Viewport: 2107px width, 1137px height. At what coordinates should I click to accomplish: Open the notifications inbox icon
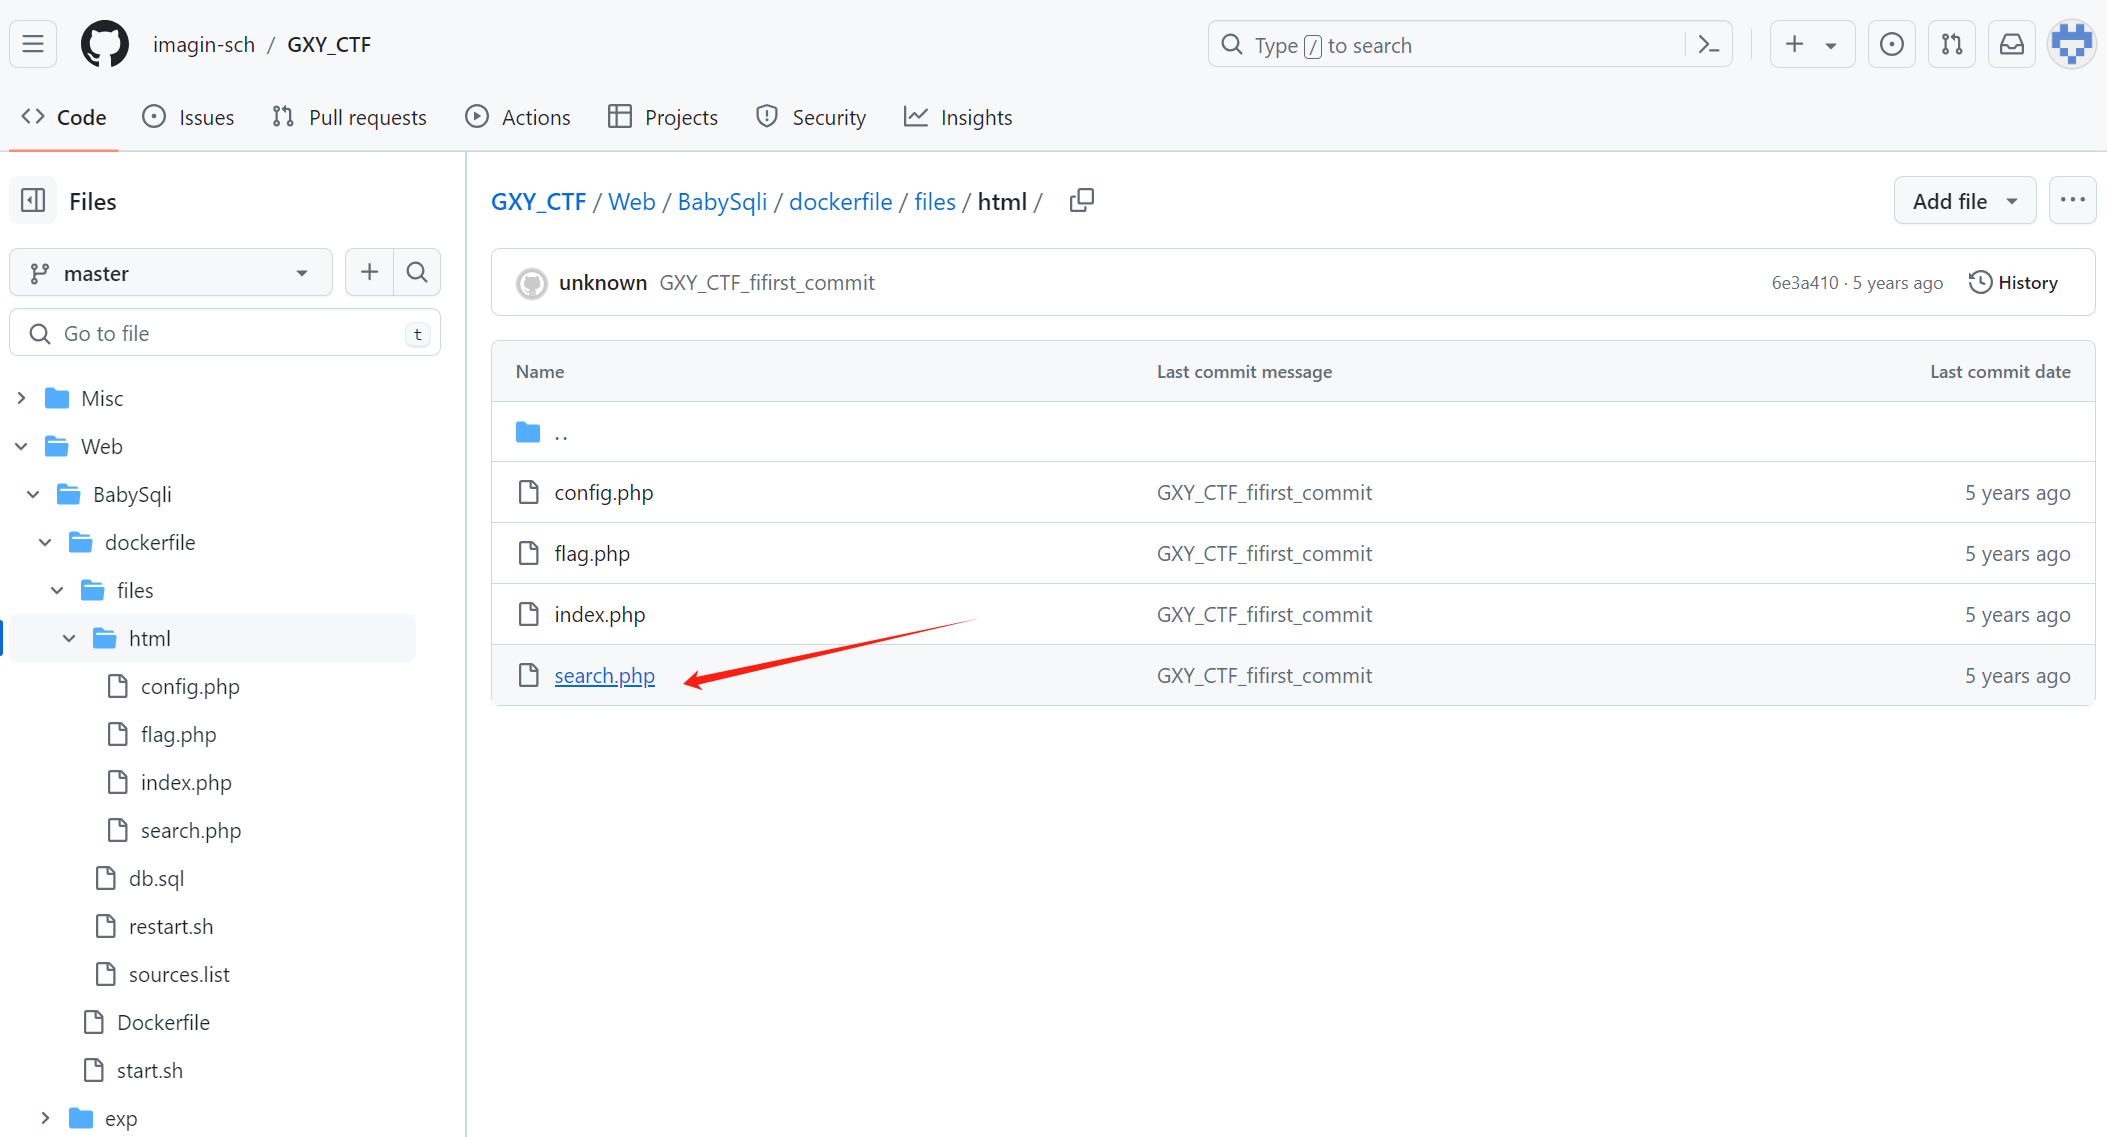[x=2011, y=44]
